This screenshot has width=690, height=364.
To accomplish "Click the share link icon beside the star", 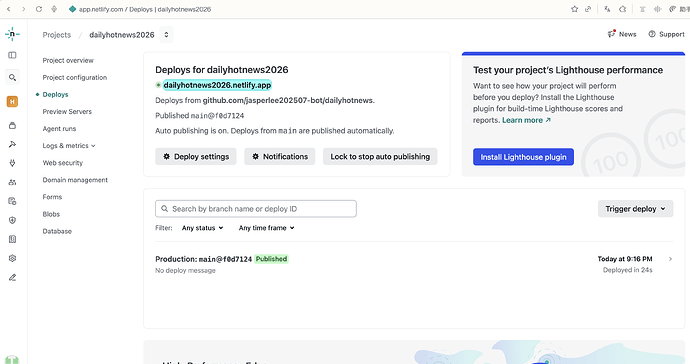I will pyautogui.click(x=588, y=9).
